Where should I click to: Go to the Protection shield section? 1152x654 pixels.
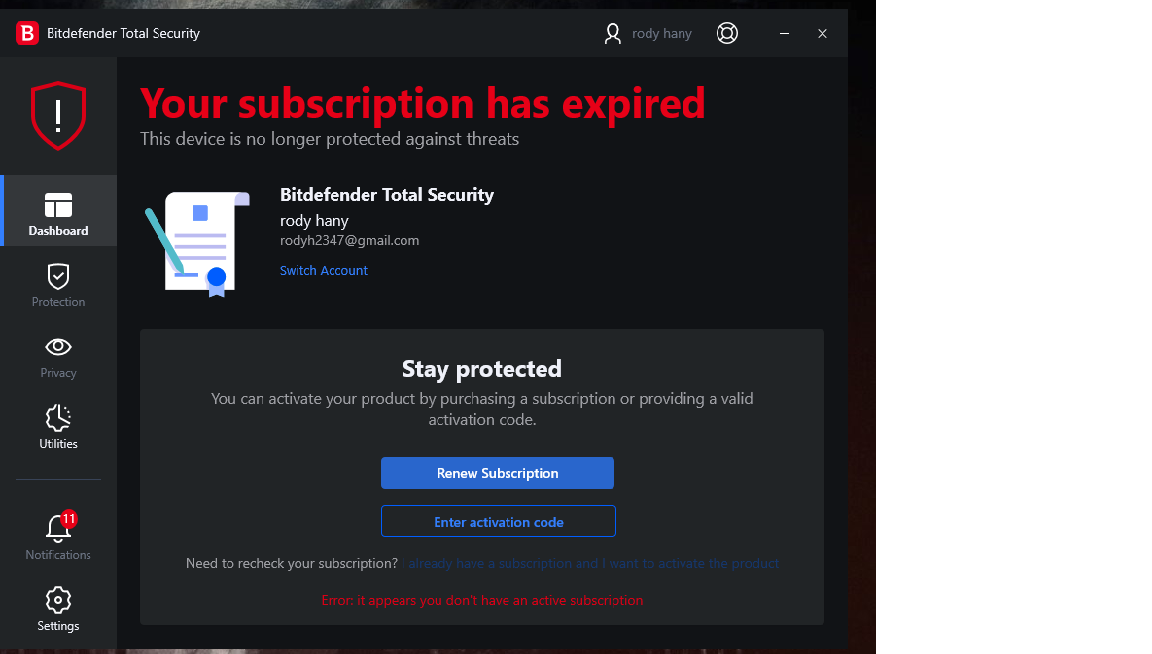[x=58, y=285]
